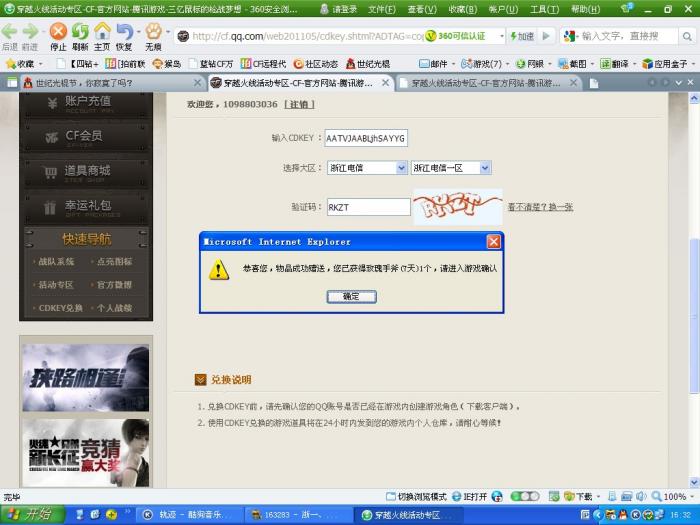Open the screenshot tool toolbar item

573,64
